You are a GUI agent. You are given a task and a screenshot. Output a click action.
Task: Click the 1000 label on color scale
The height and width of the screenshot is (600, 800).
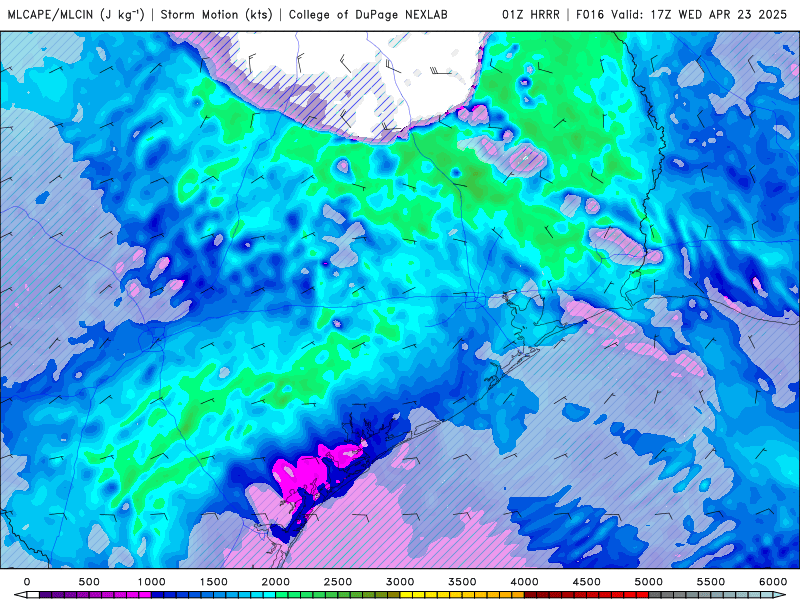pyautogui.click(x=151, y=582)
